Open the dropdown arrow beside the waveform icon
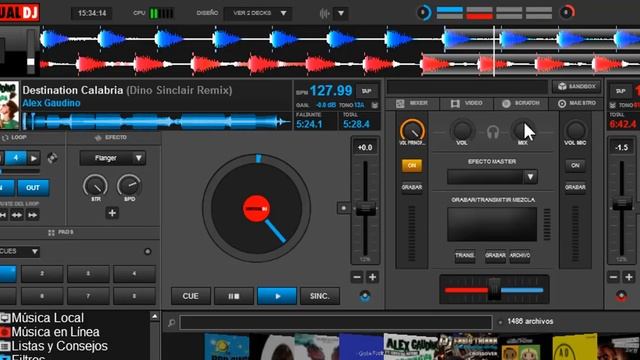640x360 pixels. coord(341,13)
